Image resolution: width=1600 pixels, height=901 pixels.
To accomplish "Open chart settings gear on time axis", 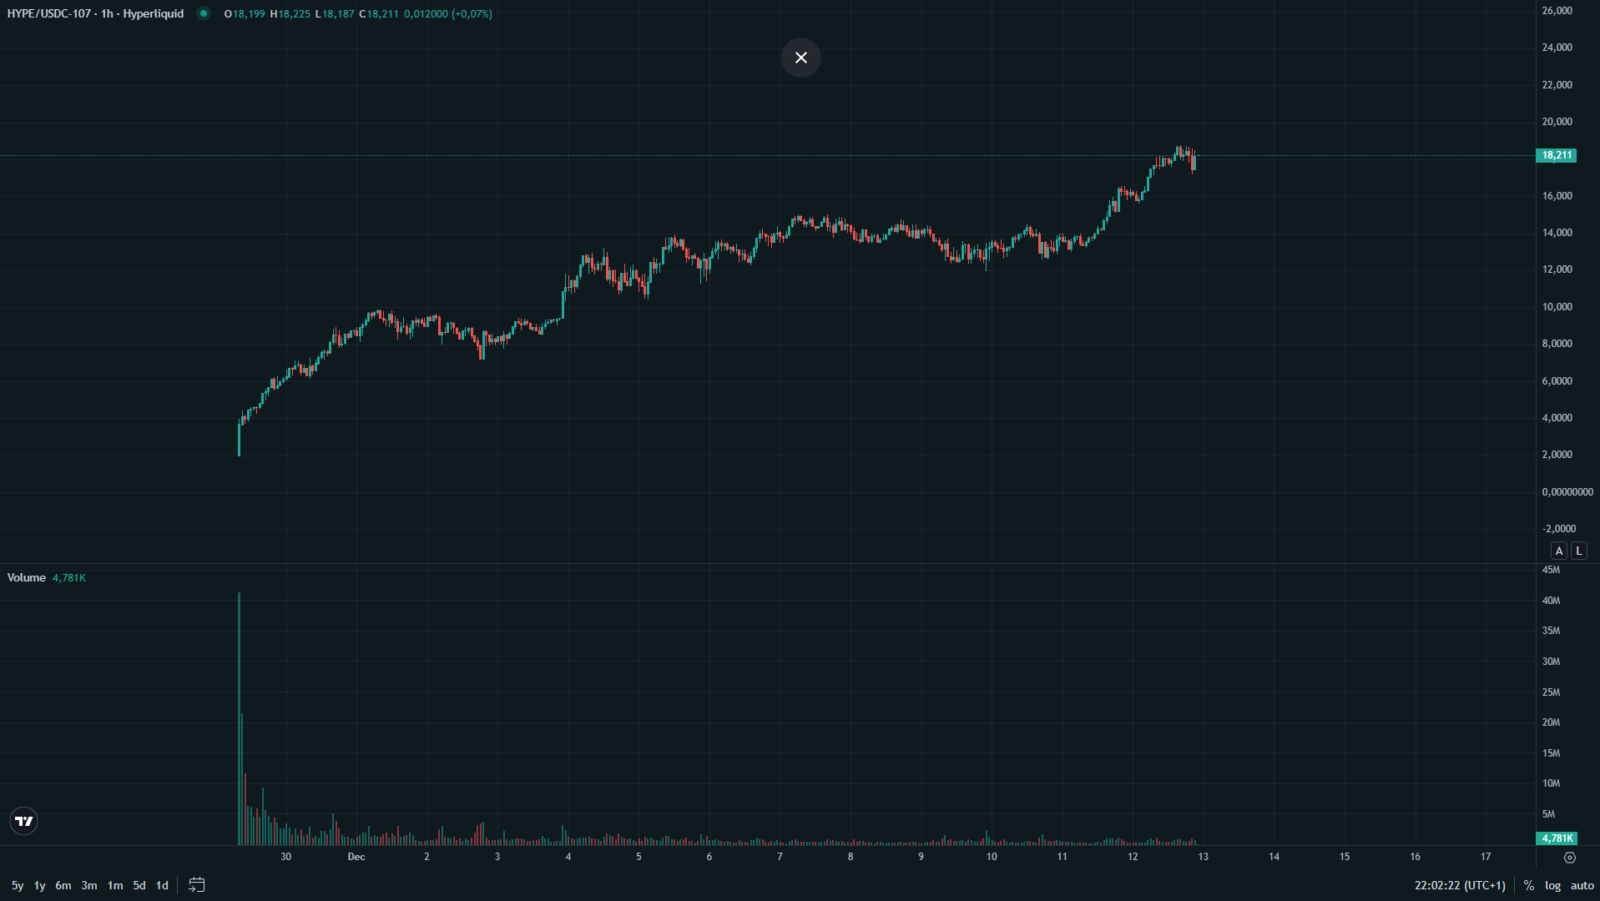I will pos(1569,857).
